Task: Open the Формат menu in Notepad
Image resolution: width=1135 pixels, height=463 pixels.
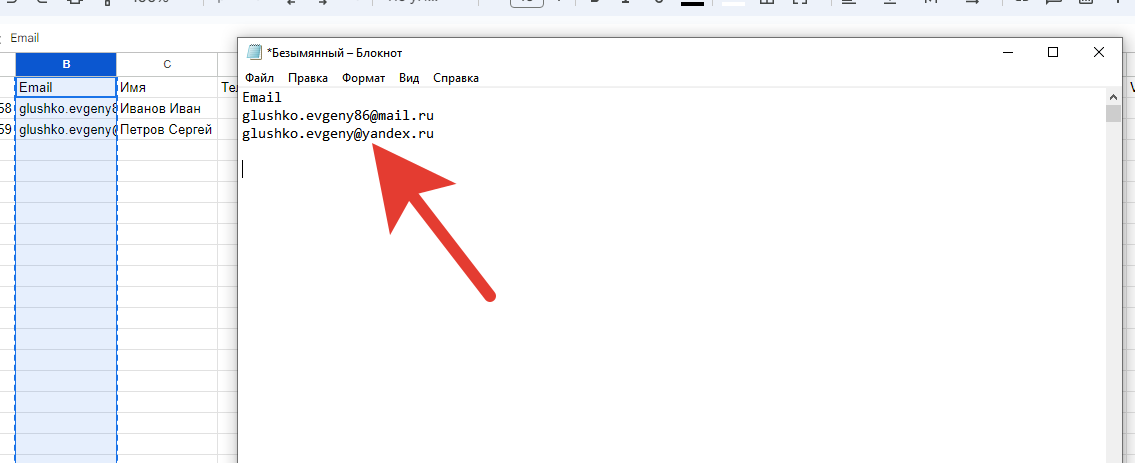Action: (x=363, y=78)
